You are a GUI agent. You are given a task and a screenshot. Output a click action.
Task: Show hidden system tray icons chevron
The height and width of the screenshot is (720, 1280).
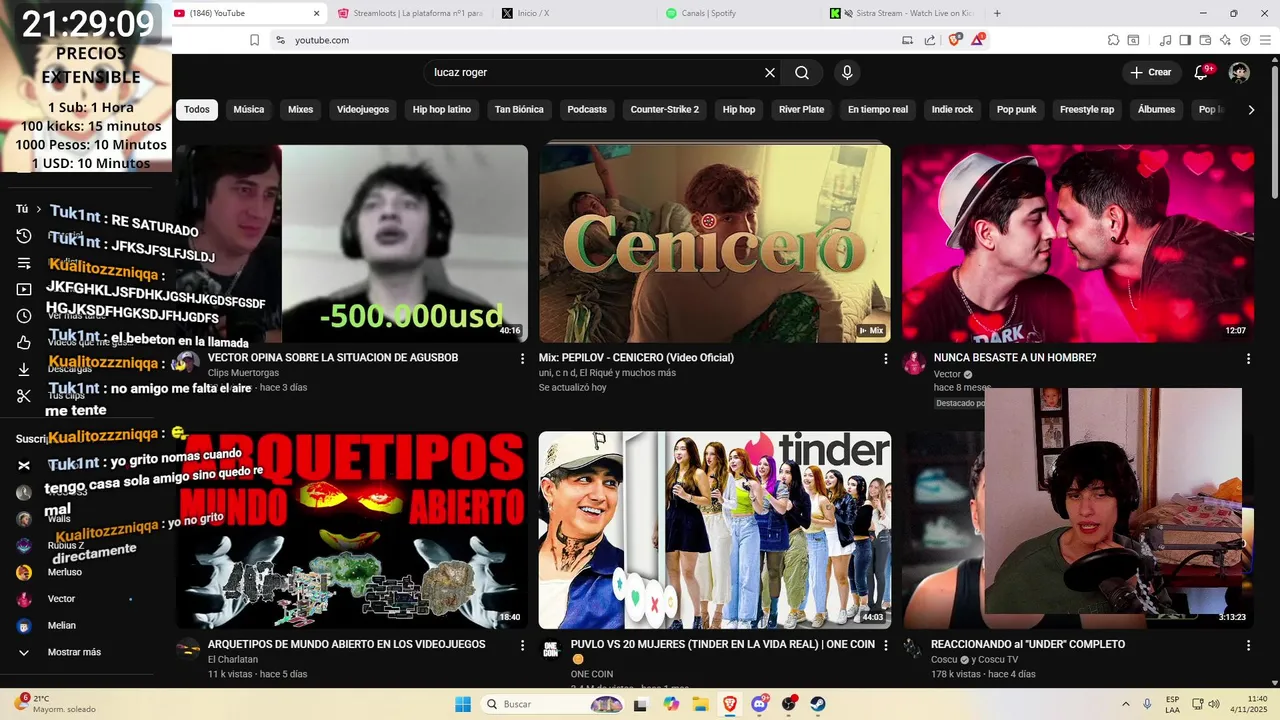click(1125, 704)
